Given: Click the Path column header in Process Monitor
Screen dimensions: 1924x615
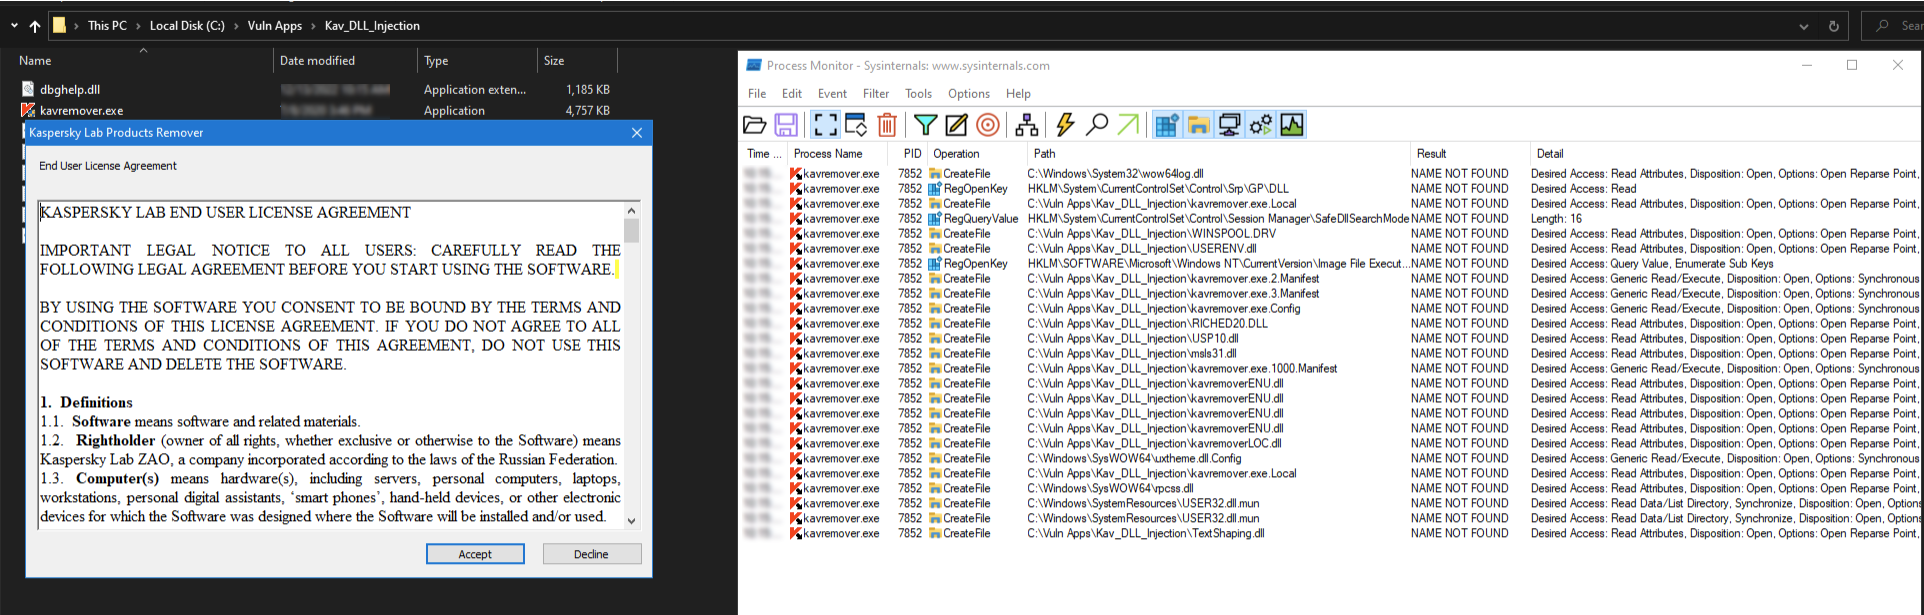Looking at the screenshot, I should click(1219, 154).
